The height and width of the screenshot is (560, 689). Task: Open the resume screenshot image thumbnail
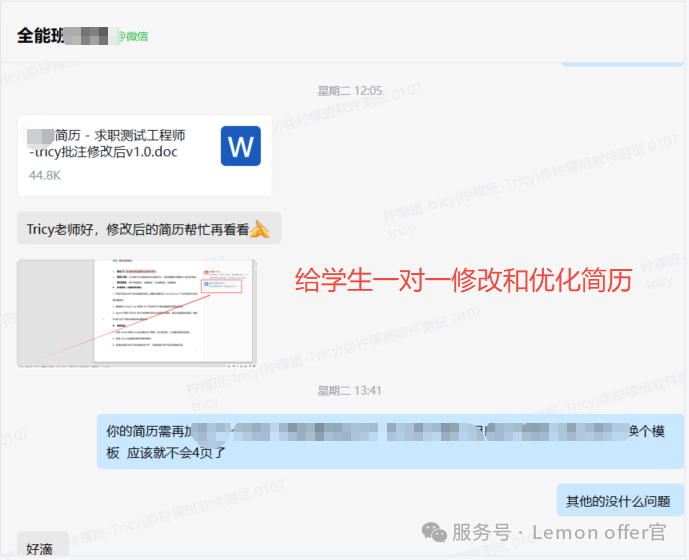coord(137,313)
